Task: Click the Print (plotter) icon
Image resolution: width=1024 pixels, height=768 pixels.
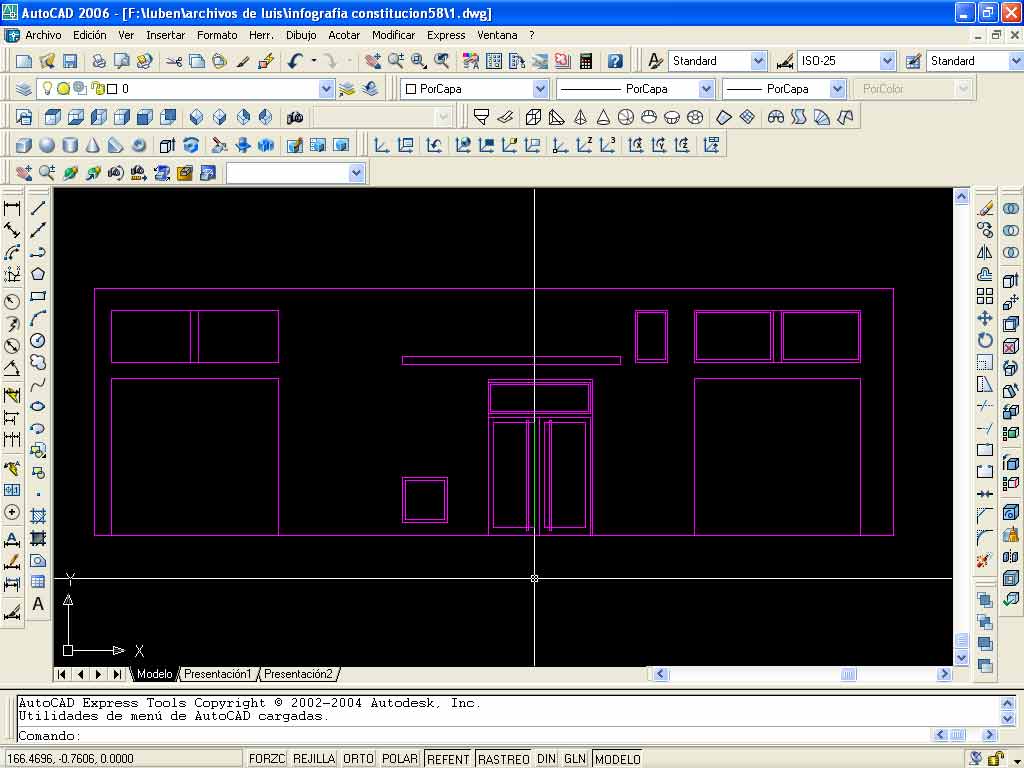Action: pyautogui.click(x=99, y=61)
